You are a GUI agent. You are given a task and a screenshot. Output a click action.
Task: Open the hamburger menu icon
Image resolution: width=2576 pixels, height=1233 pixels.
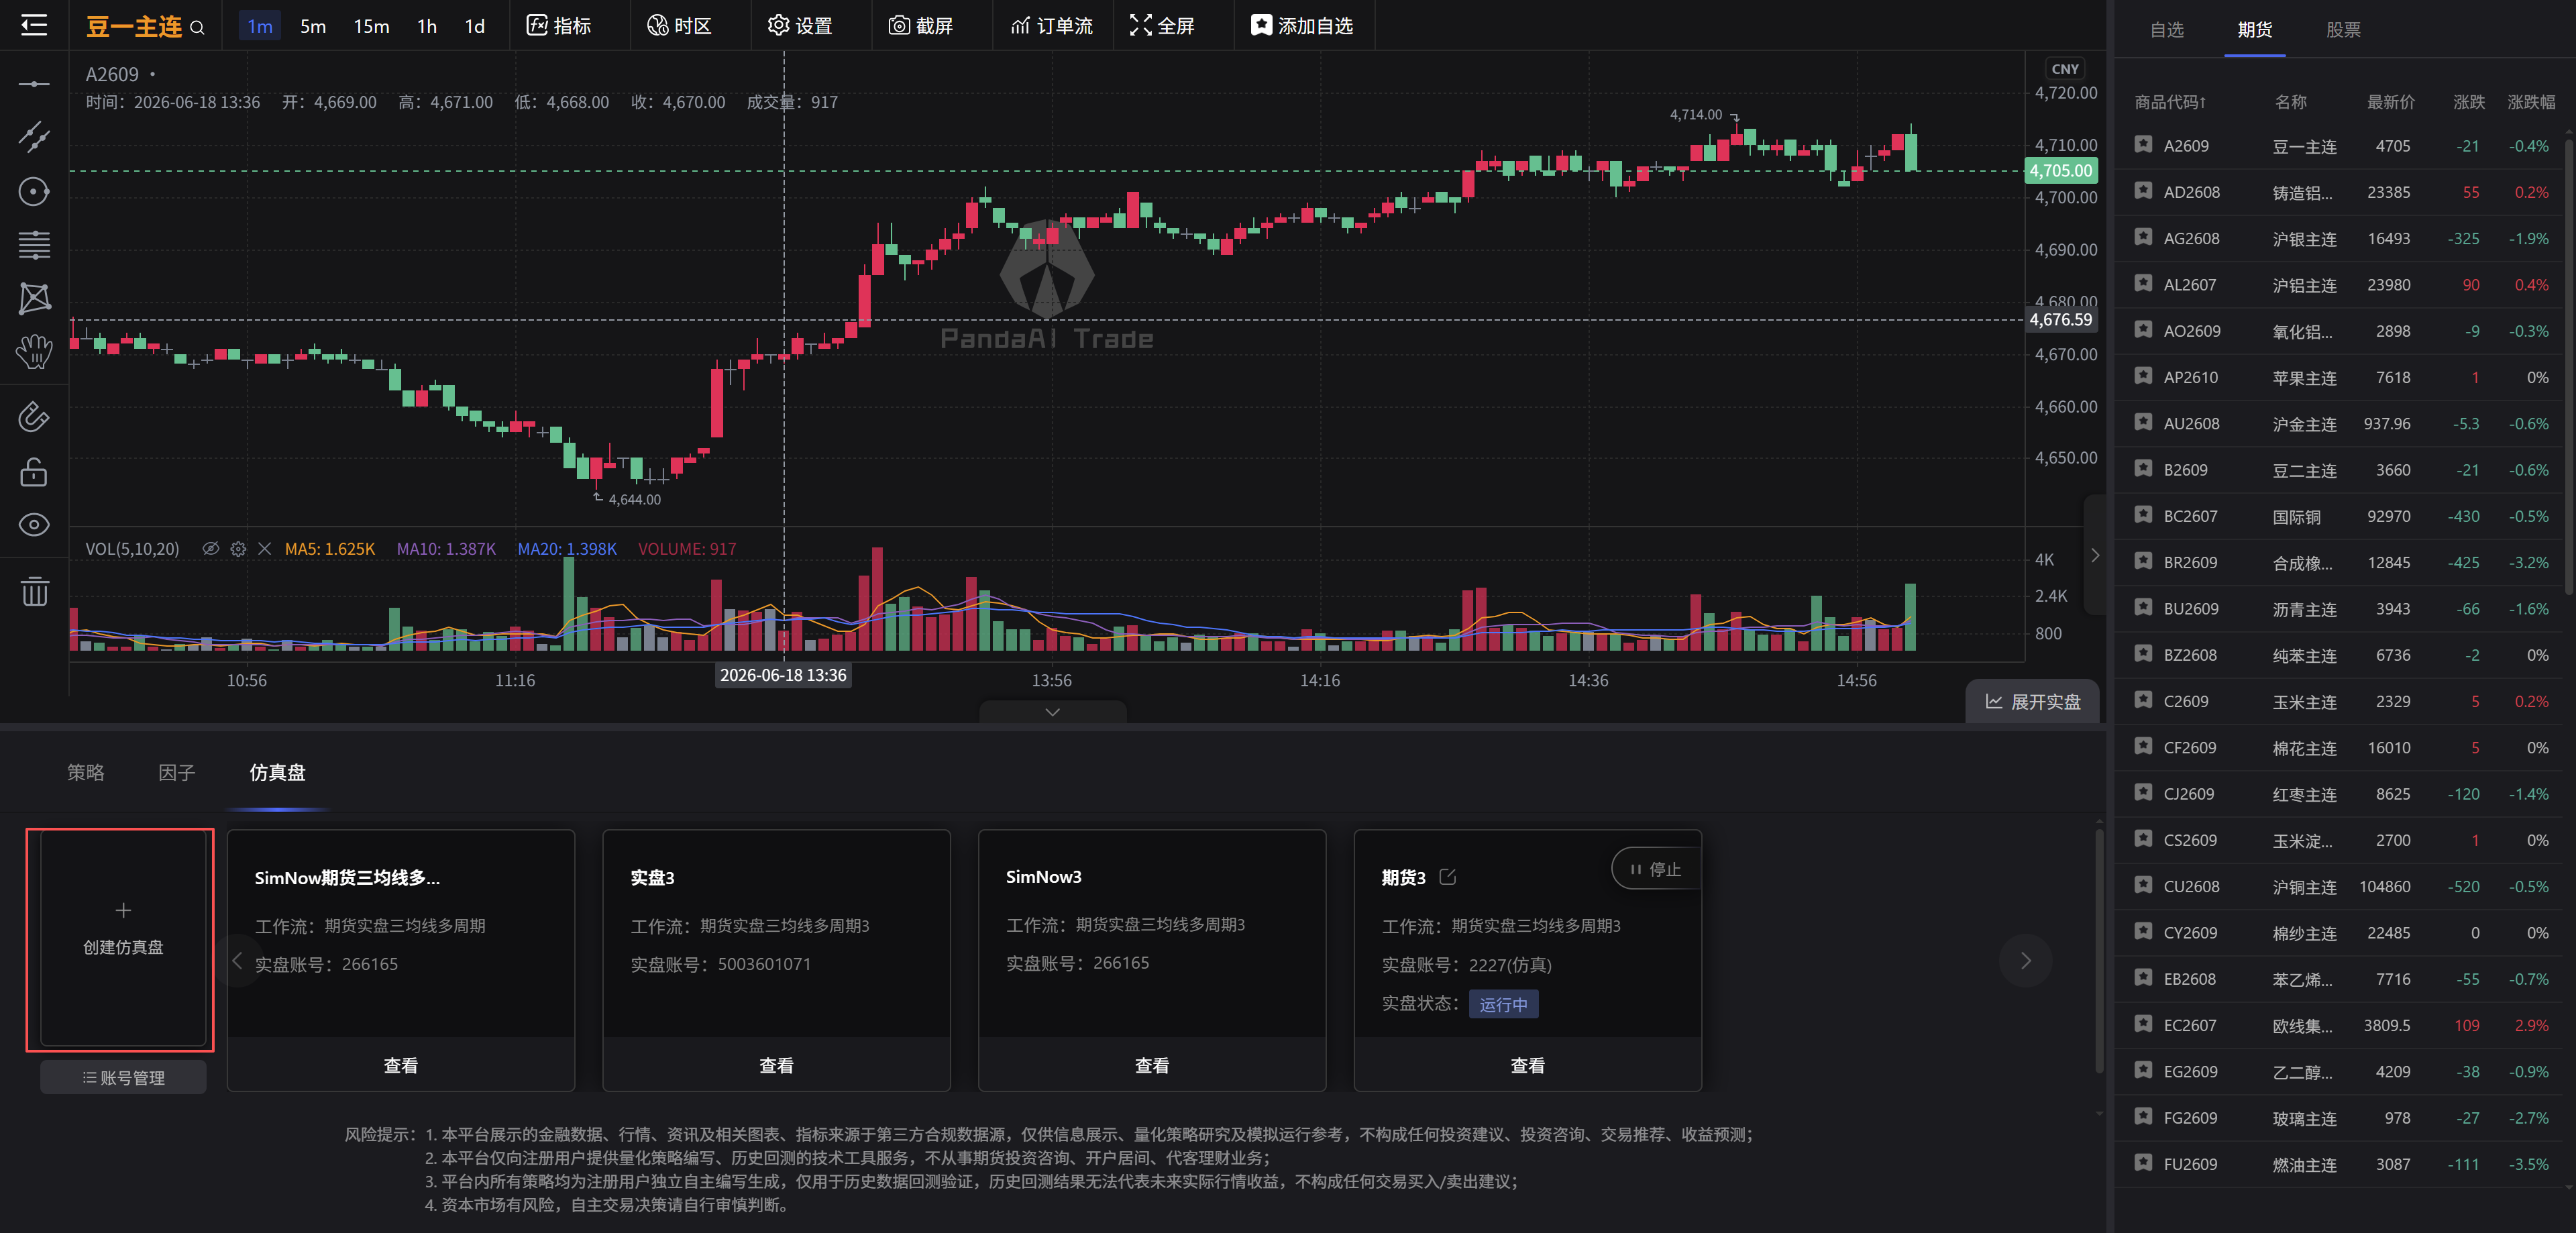pos(34,25)
